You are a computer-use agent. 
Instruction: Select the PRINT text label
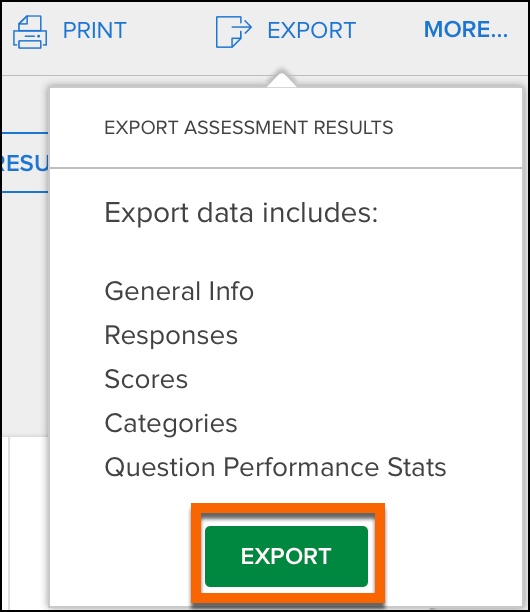94,30
